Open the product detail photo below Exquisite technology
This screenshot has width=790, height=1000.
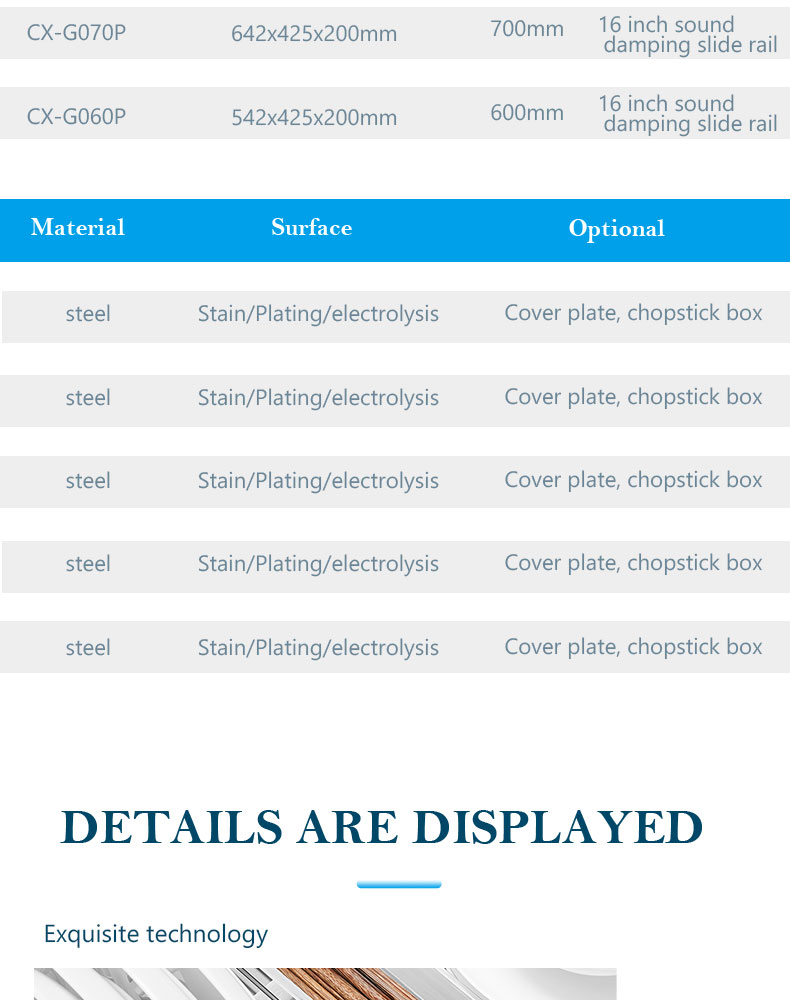[x=325, y=984]
